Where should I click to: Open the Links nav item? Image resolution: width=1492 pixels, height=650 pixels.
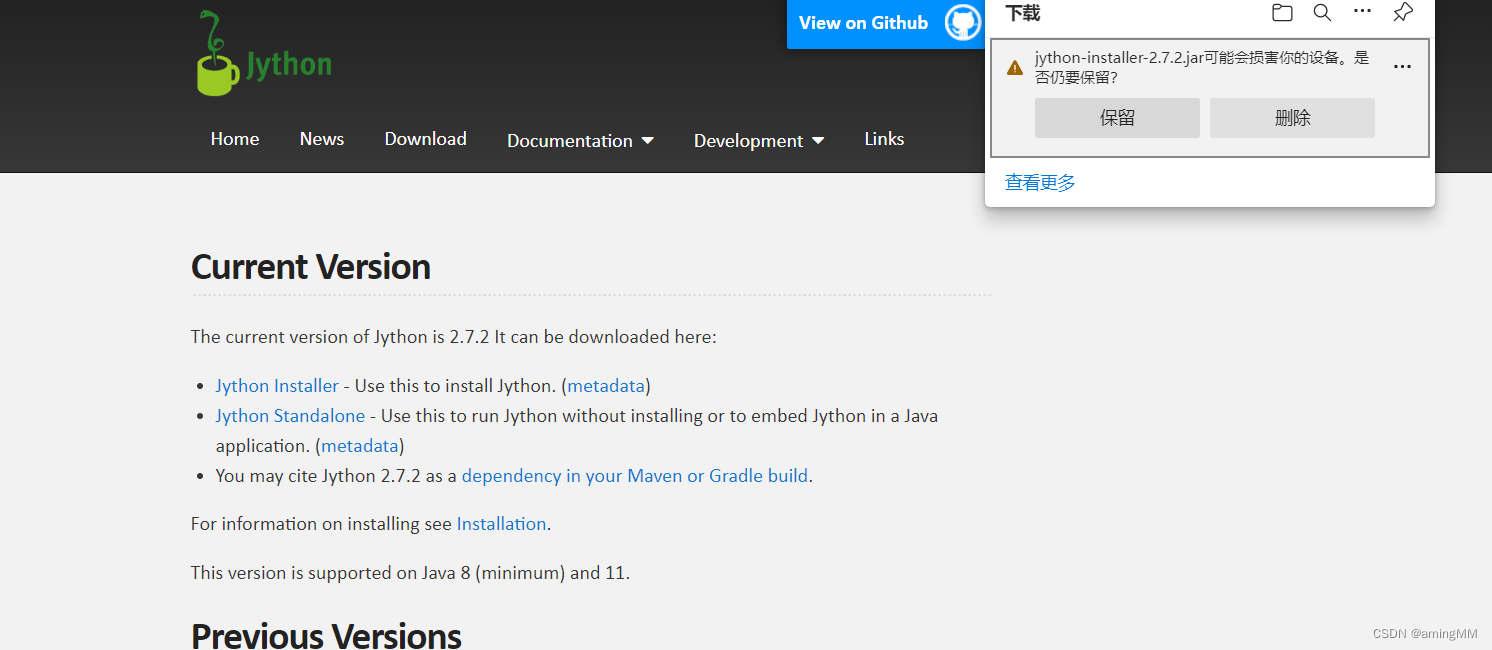884,139
